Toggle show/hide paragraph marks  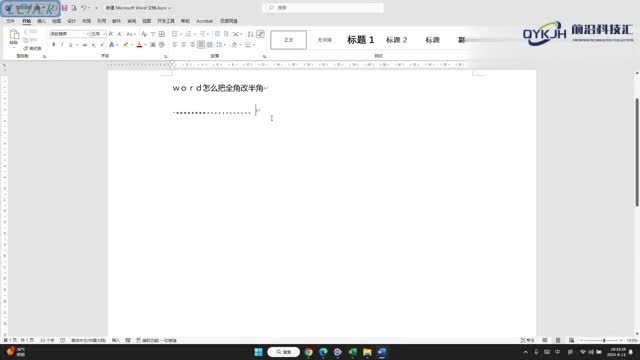[x=260, y=34]
